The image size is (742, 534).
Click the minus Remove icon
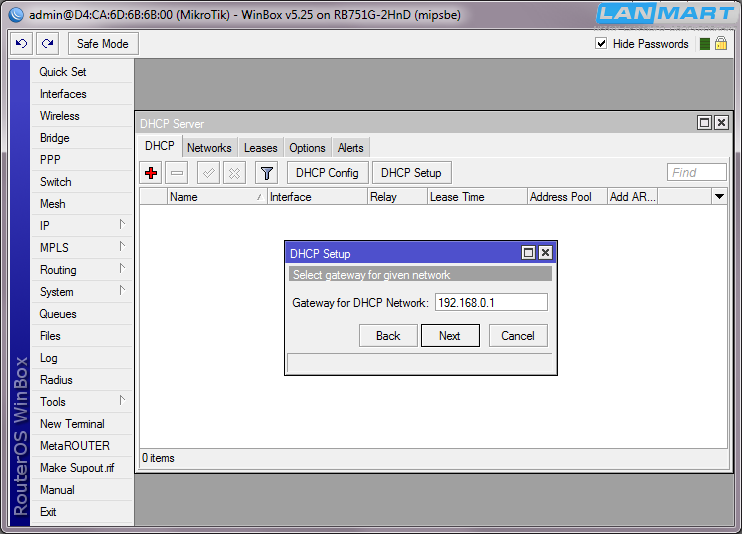[177, 173]
